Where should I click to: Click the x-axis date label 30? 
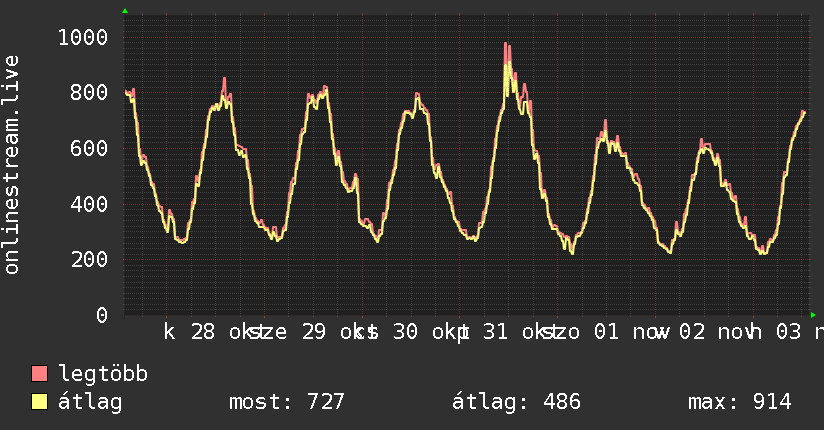[406, 332]
